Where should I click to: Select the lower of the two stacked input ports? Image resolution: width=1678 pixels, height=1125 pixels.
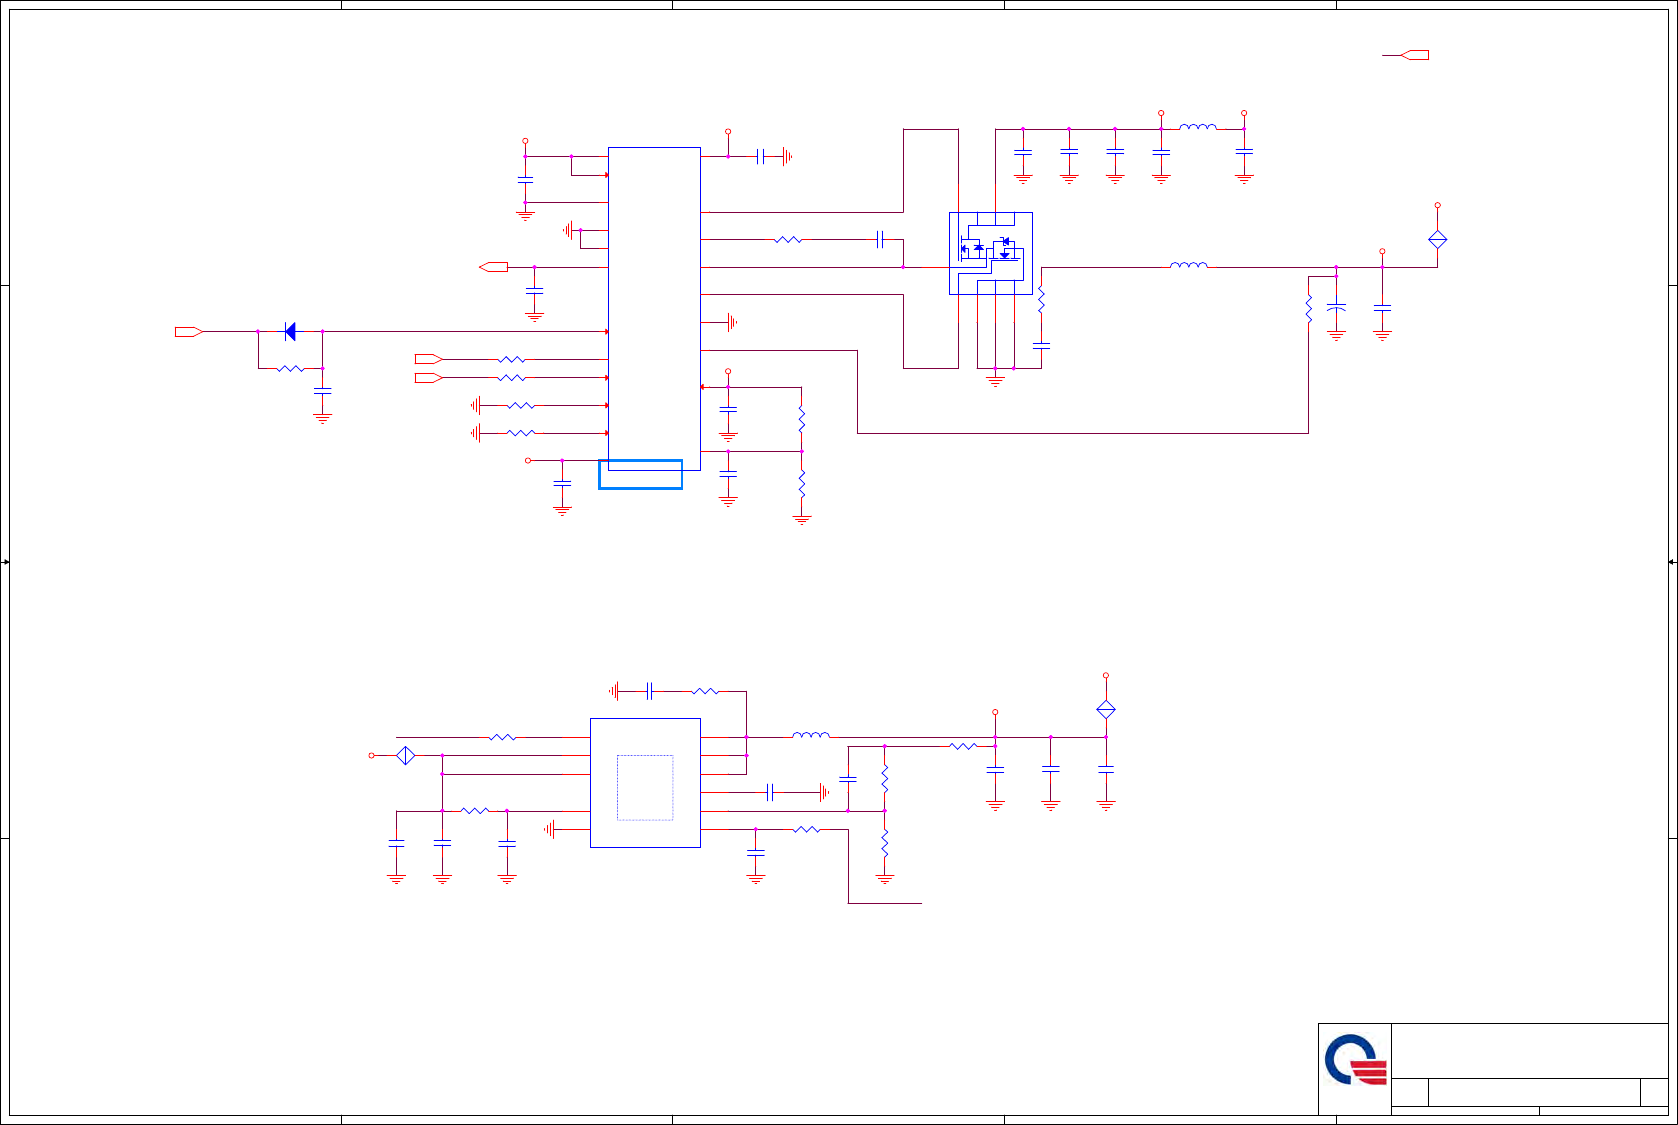tap(429, 377)
